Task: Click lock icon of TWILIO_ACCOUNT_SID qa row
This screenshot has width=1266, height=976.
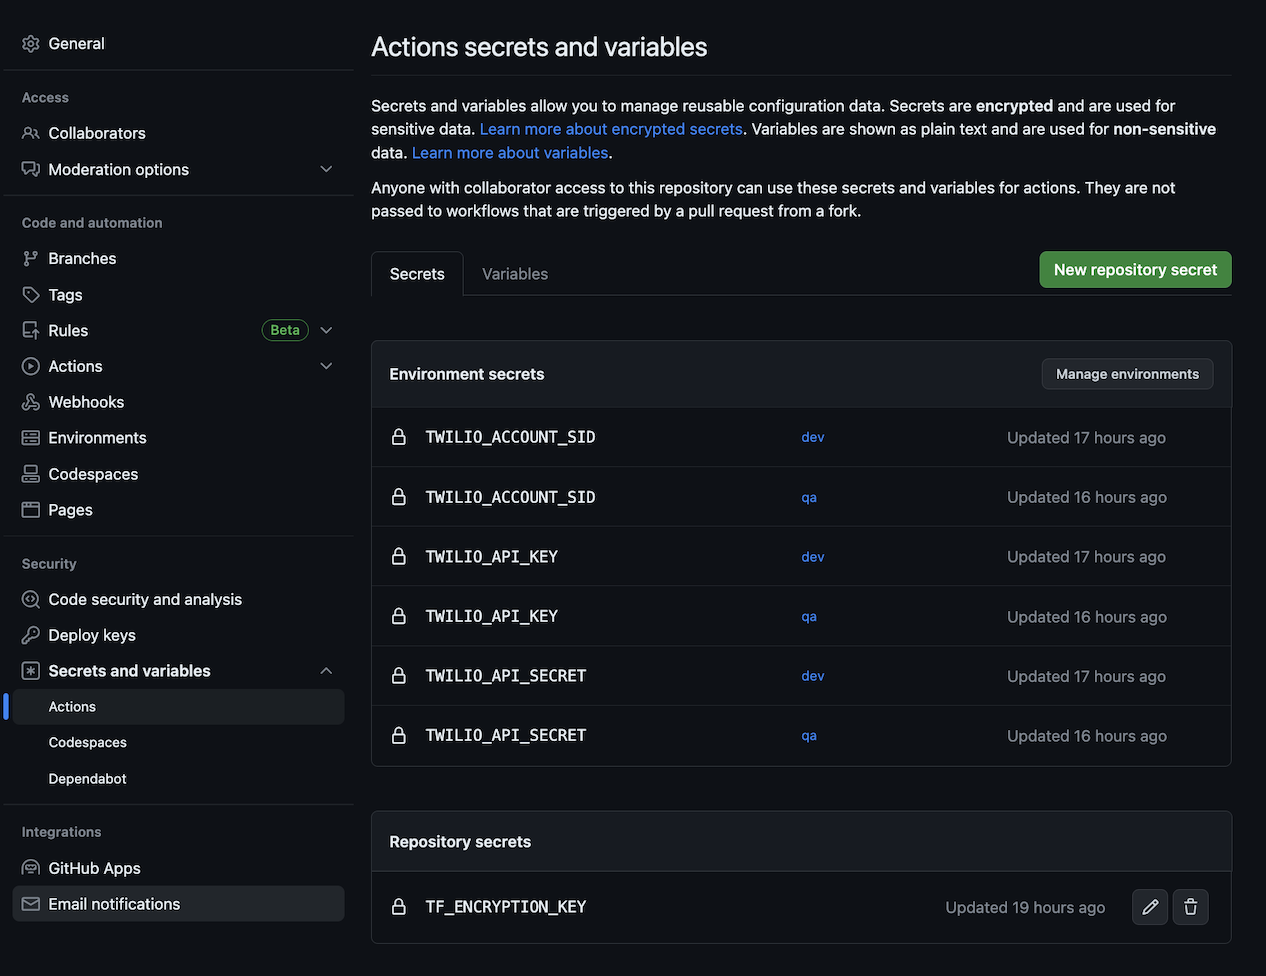Action: [x=399, y=497]
